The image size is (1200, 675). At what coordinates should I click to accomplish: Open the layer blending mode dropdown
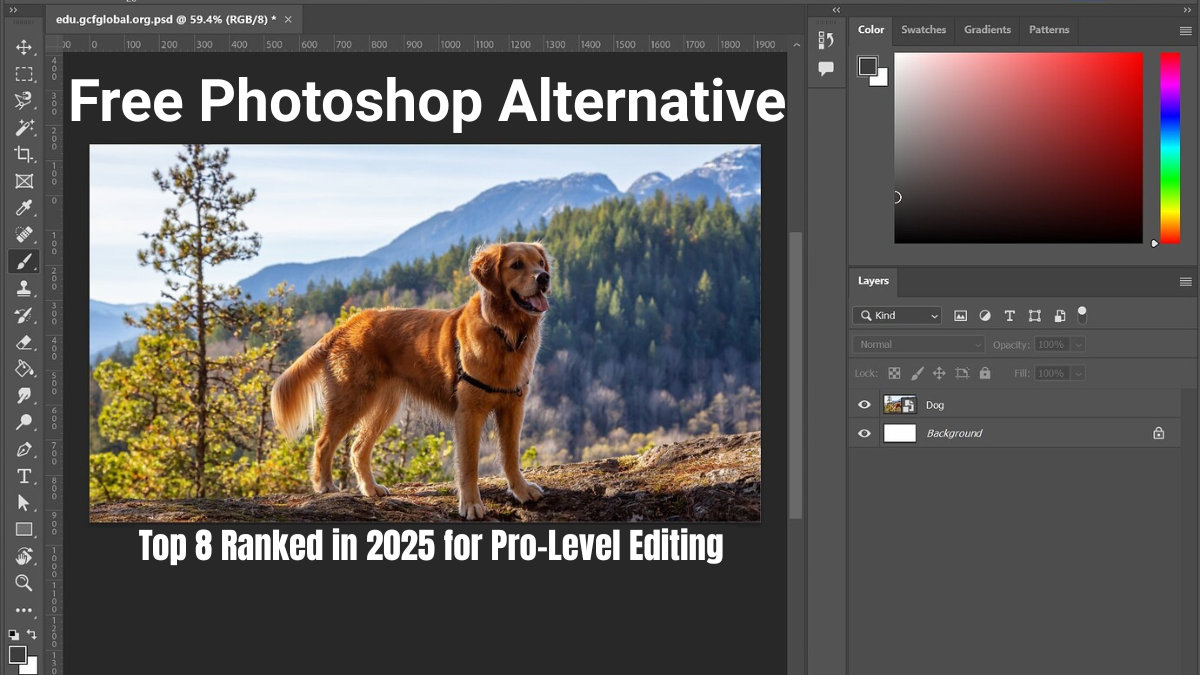coord(915,343)
